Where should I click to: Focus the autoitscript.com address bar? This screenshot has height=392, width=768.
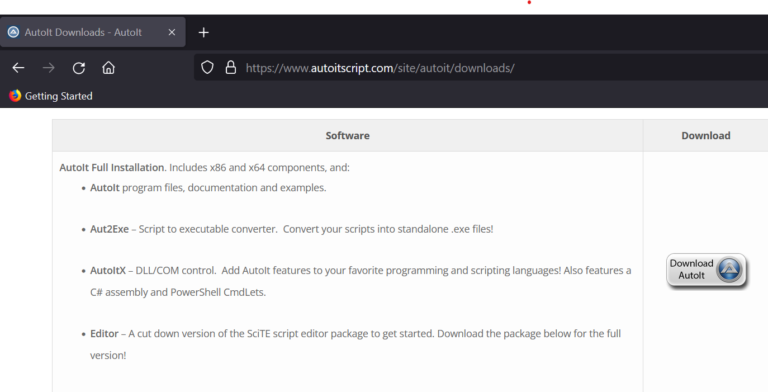click(x=480, y=68)
